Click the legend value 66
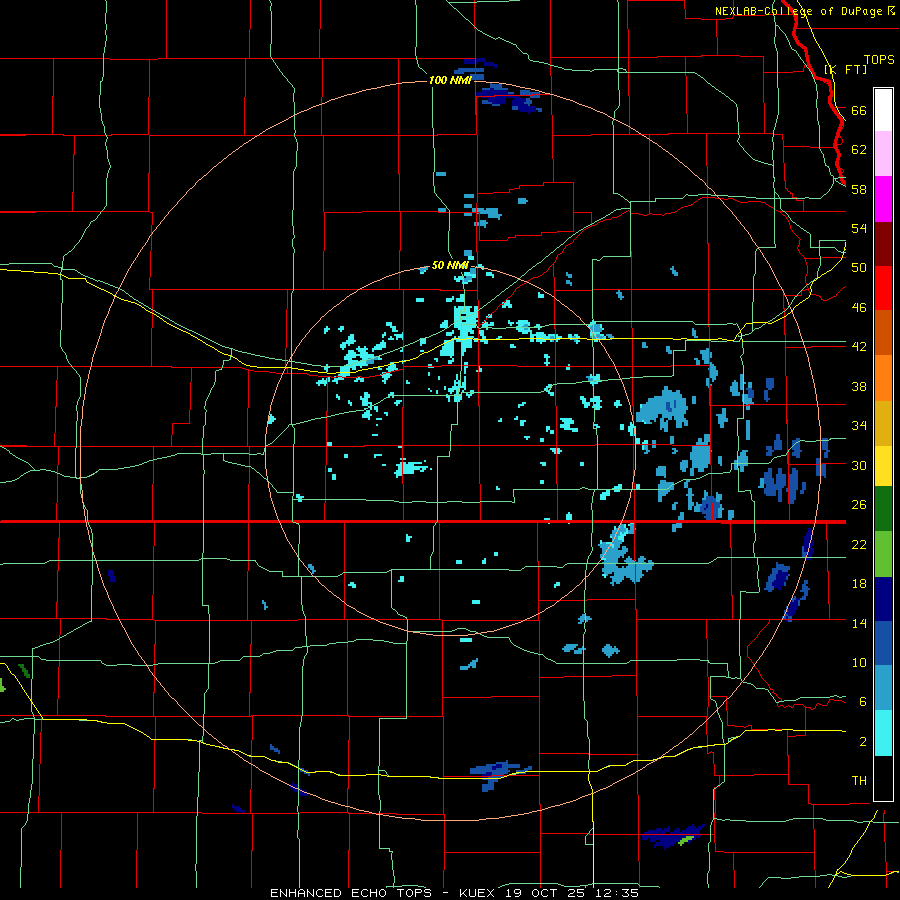This screenshot has width=900, height=900. click(859, 110)
